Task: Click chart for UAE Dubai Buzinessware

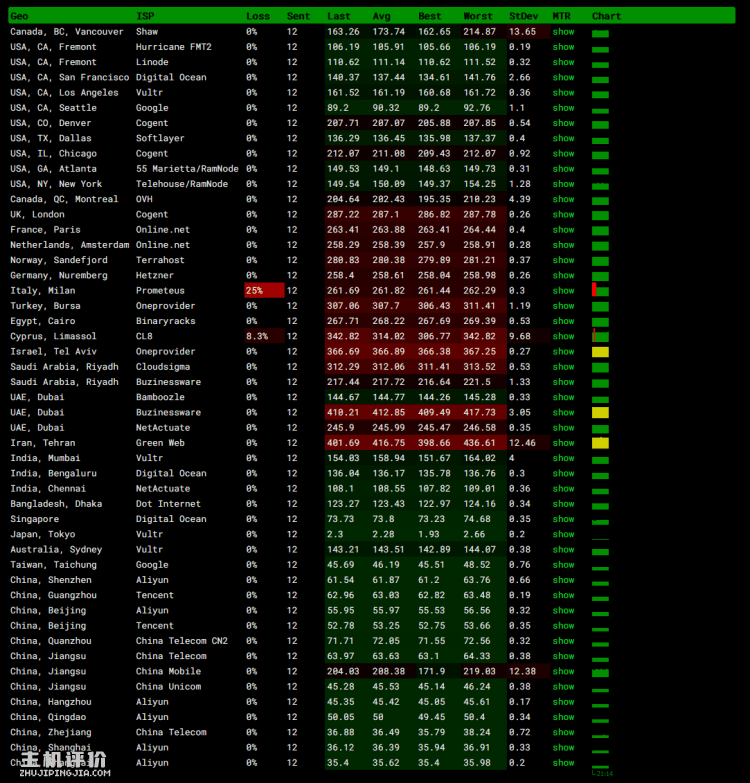Action: pyautogui.click(x=600, y=412)
